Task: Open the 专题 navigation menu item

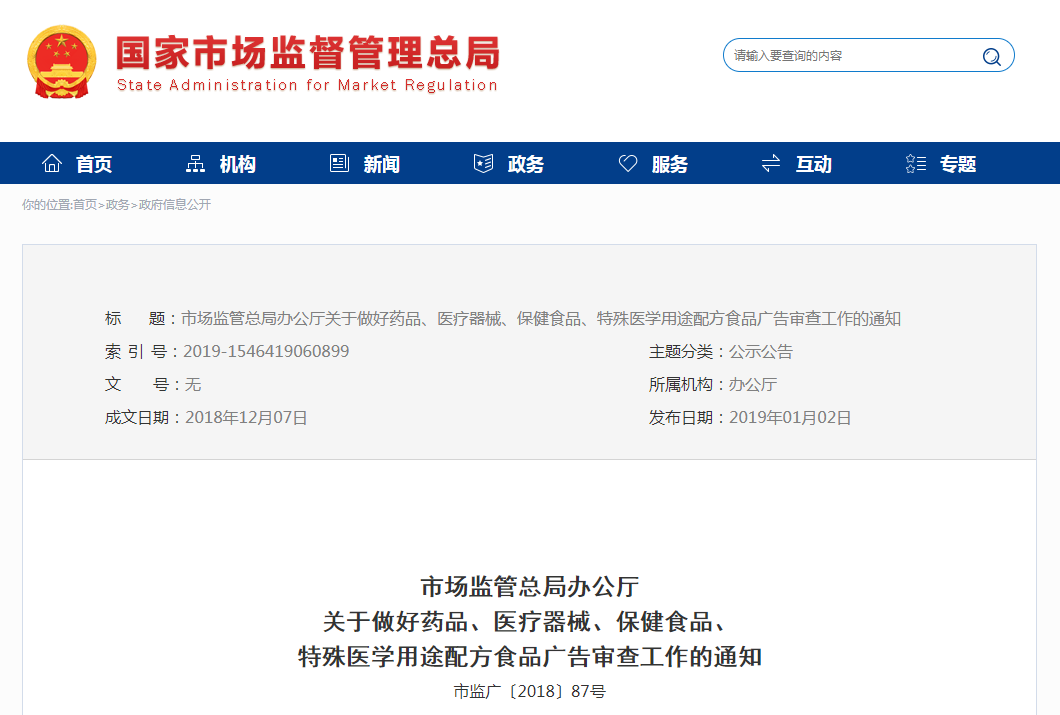Action: coord(957,164)
